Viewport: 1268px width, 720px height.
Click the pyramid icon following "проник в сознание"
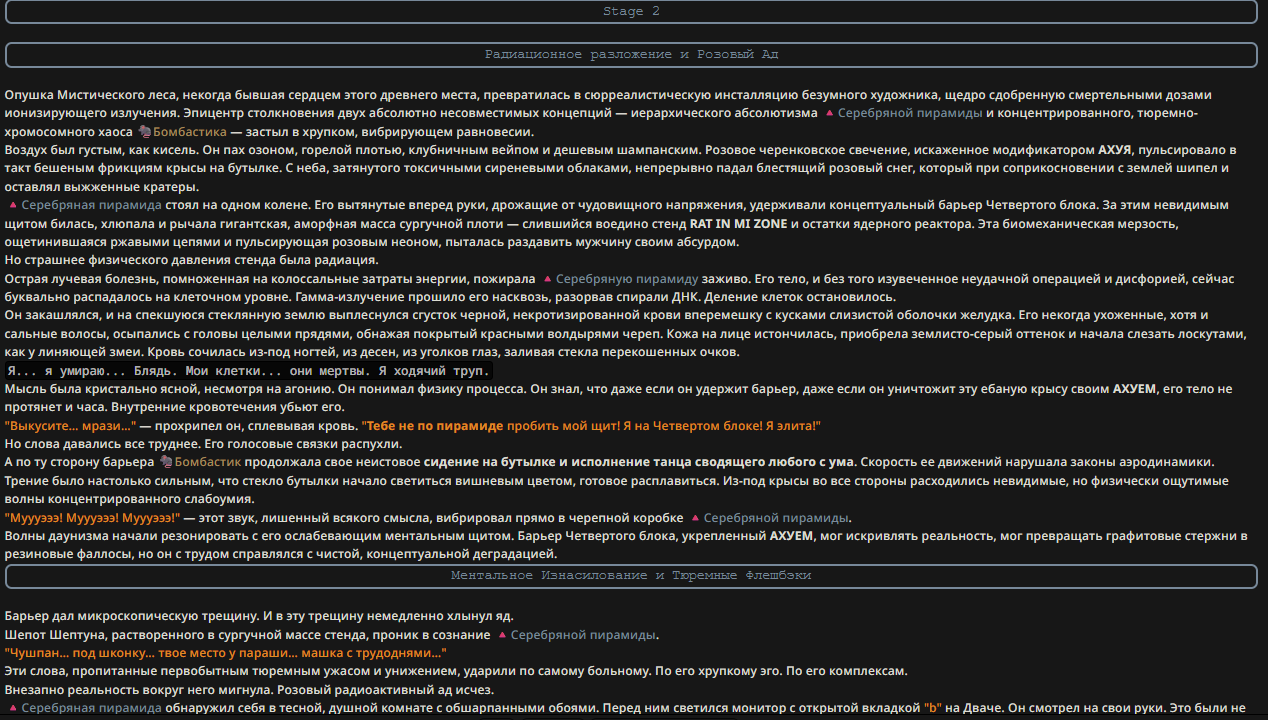tap(502, 635)
